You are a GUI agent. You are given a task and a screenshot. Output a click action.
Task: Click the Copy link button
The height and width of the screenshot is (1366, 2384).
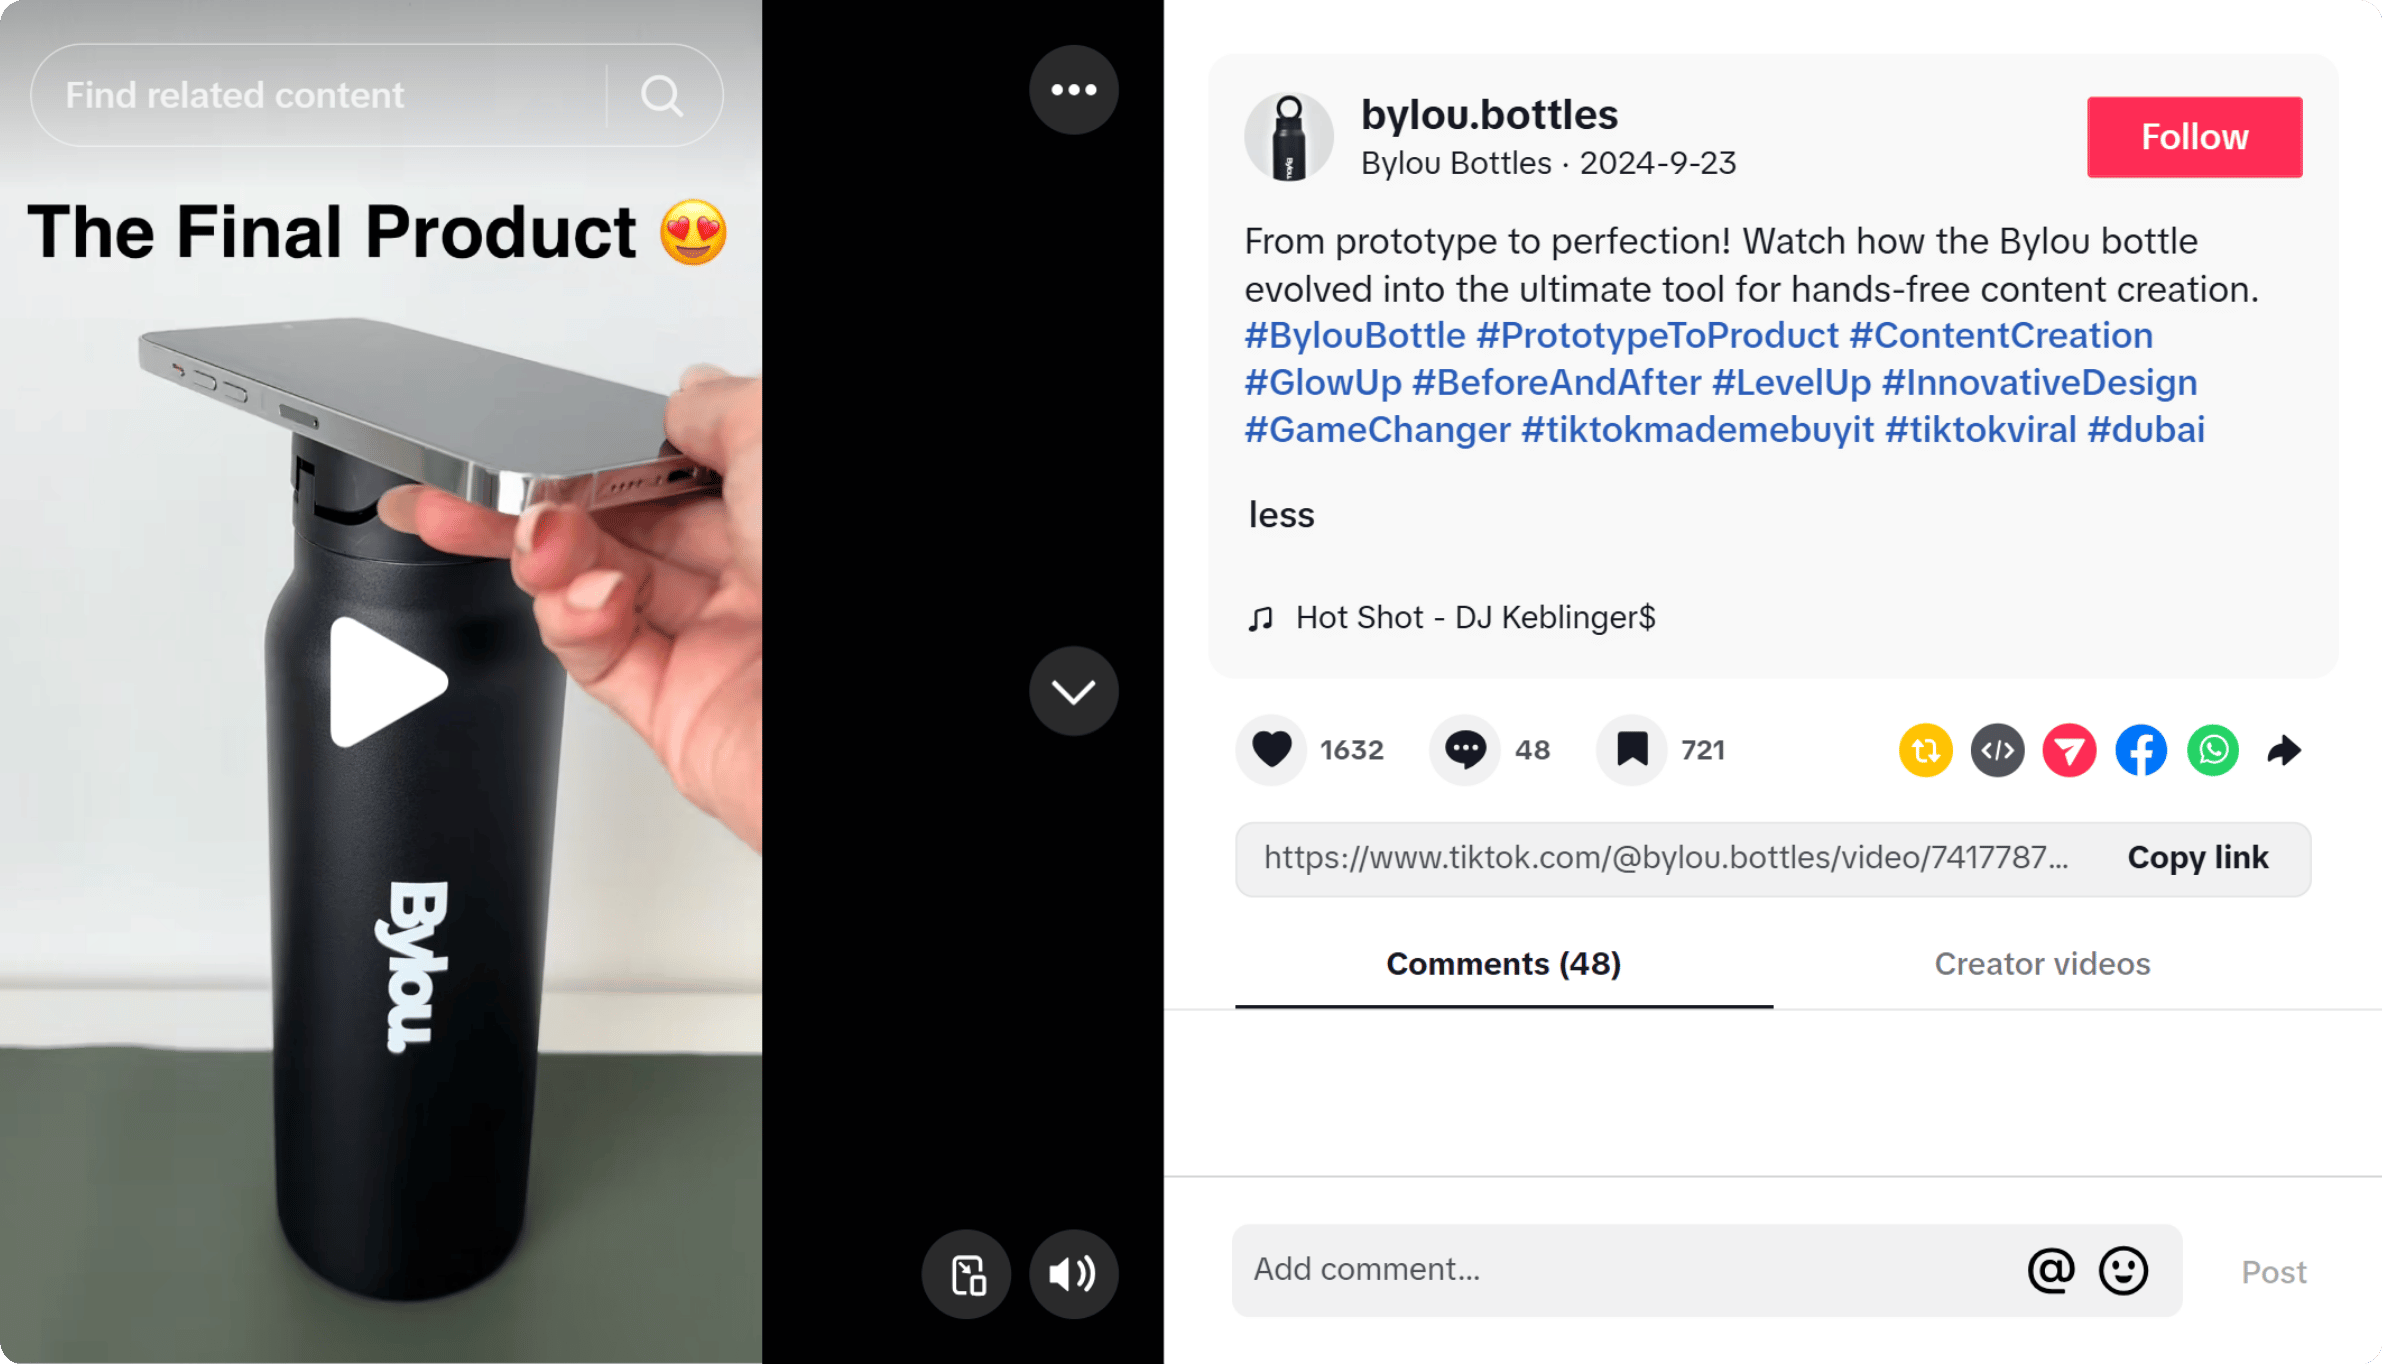2197,858
